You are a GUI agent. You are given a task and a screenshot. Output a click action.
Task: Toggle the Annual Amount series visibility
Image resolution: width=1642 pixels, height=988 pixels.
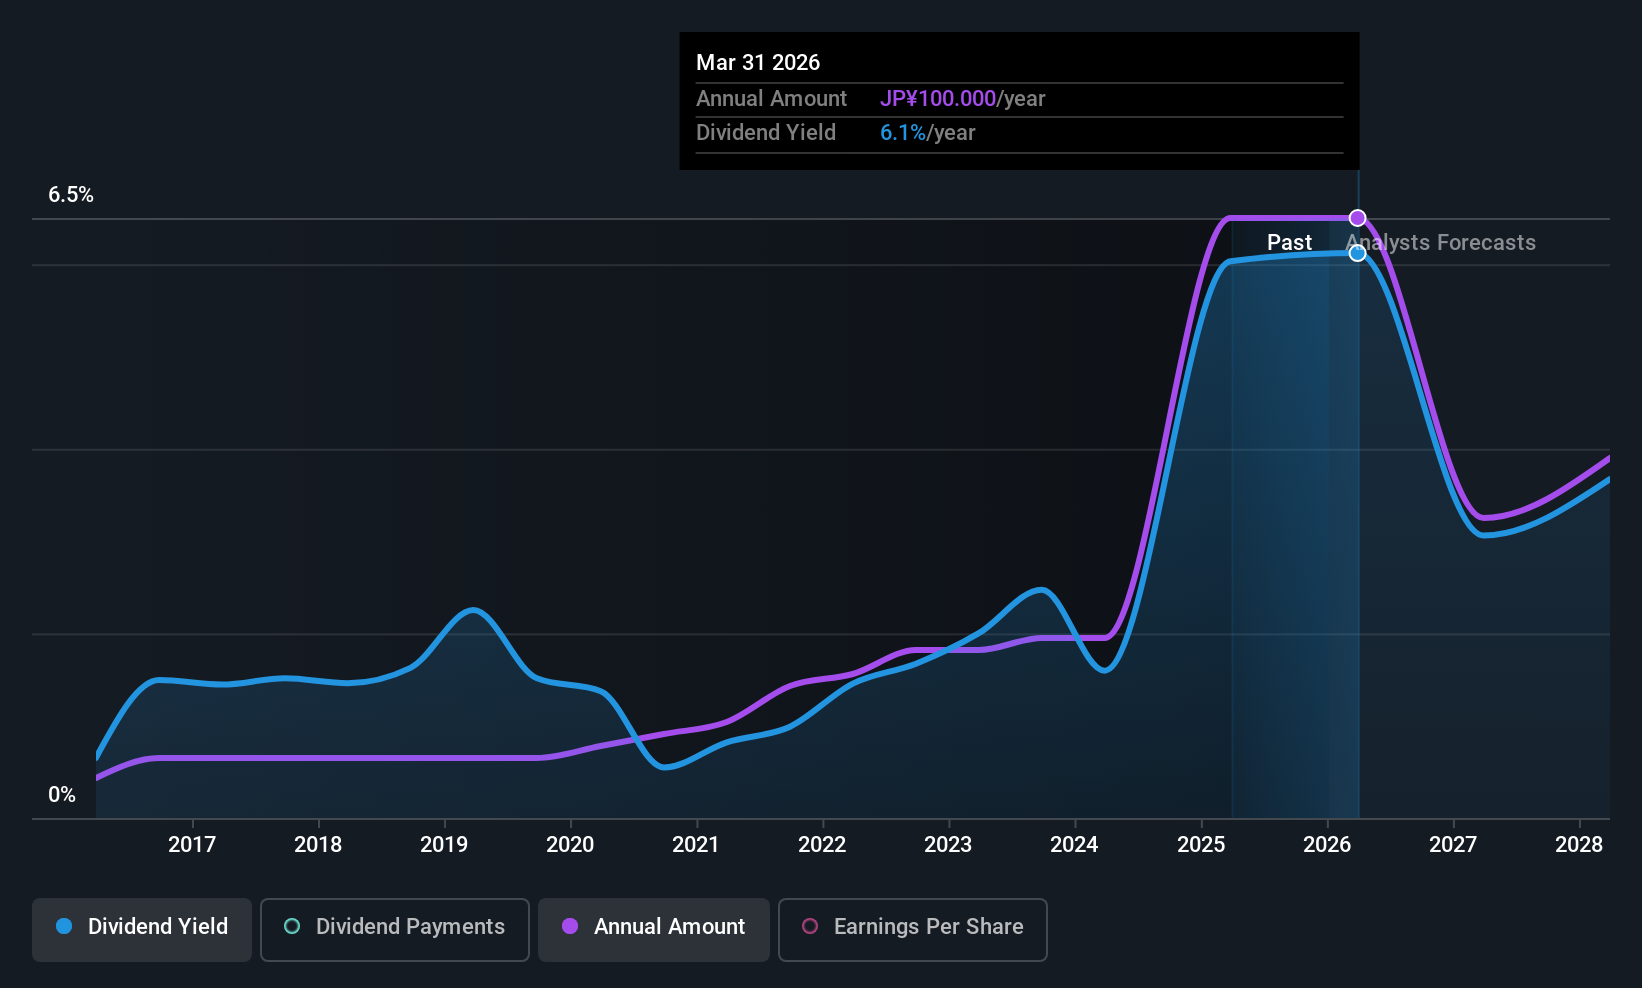pyautogui.click(x=653, y=929)
